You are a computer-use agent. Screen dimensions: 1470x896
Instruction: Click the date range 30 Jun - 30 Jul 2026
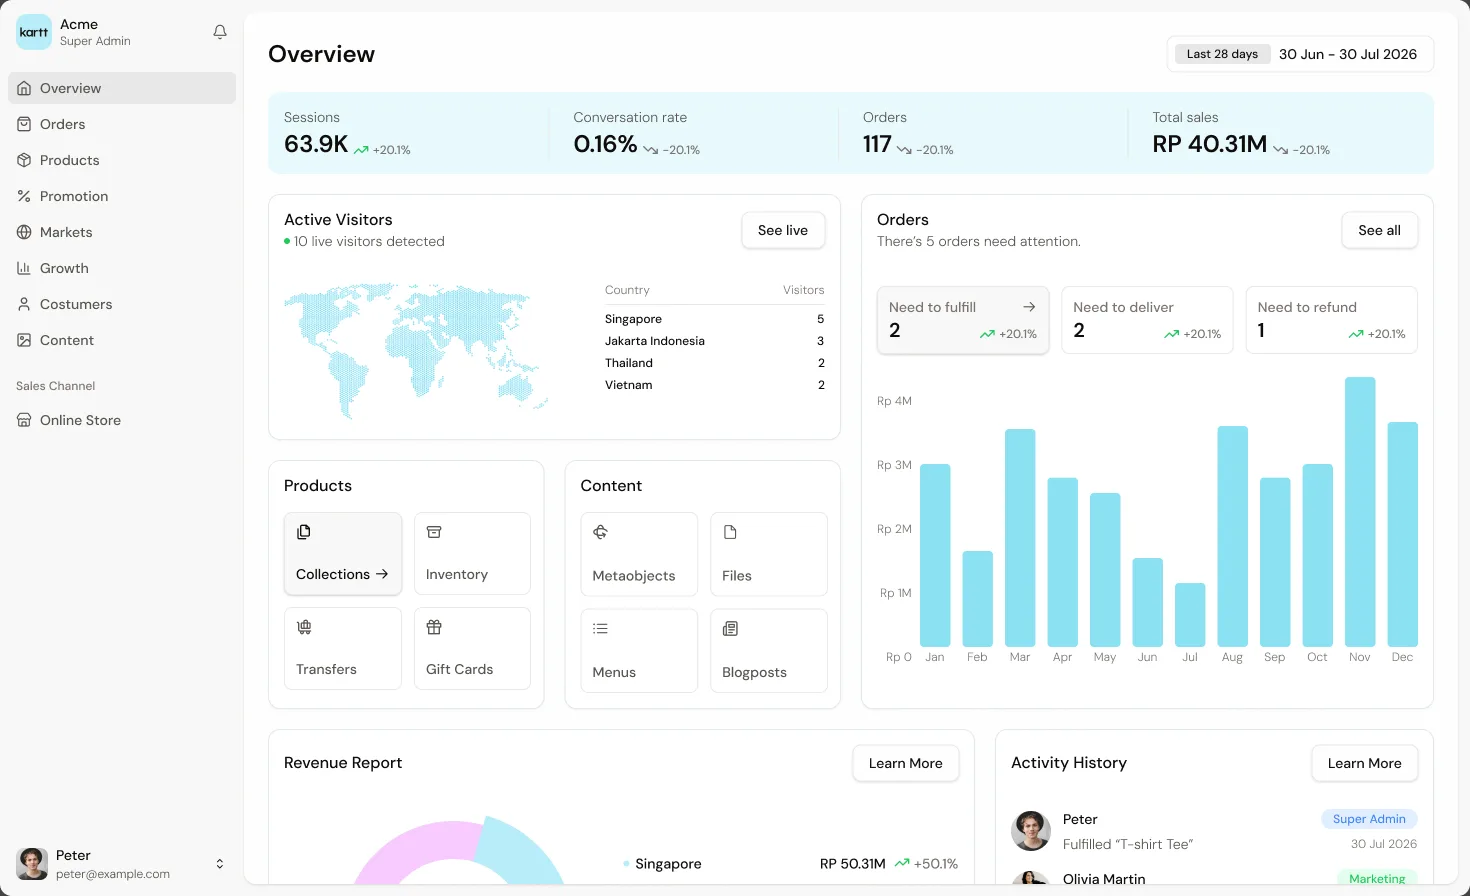point(1348,54)
